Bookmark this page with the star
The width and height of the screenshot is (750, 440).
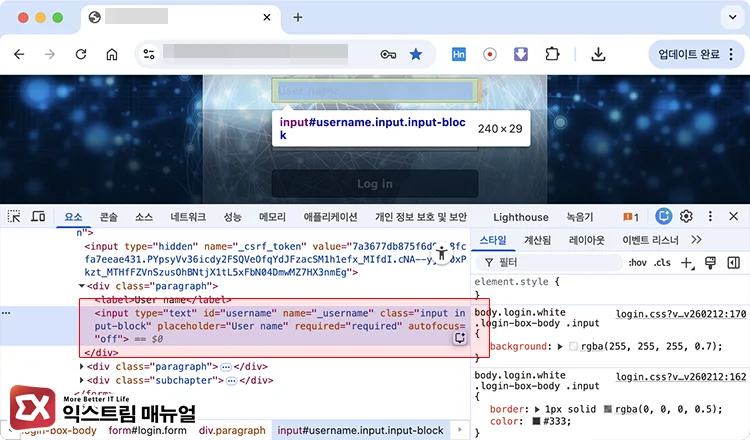tap(416, 55)
